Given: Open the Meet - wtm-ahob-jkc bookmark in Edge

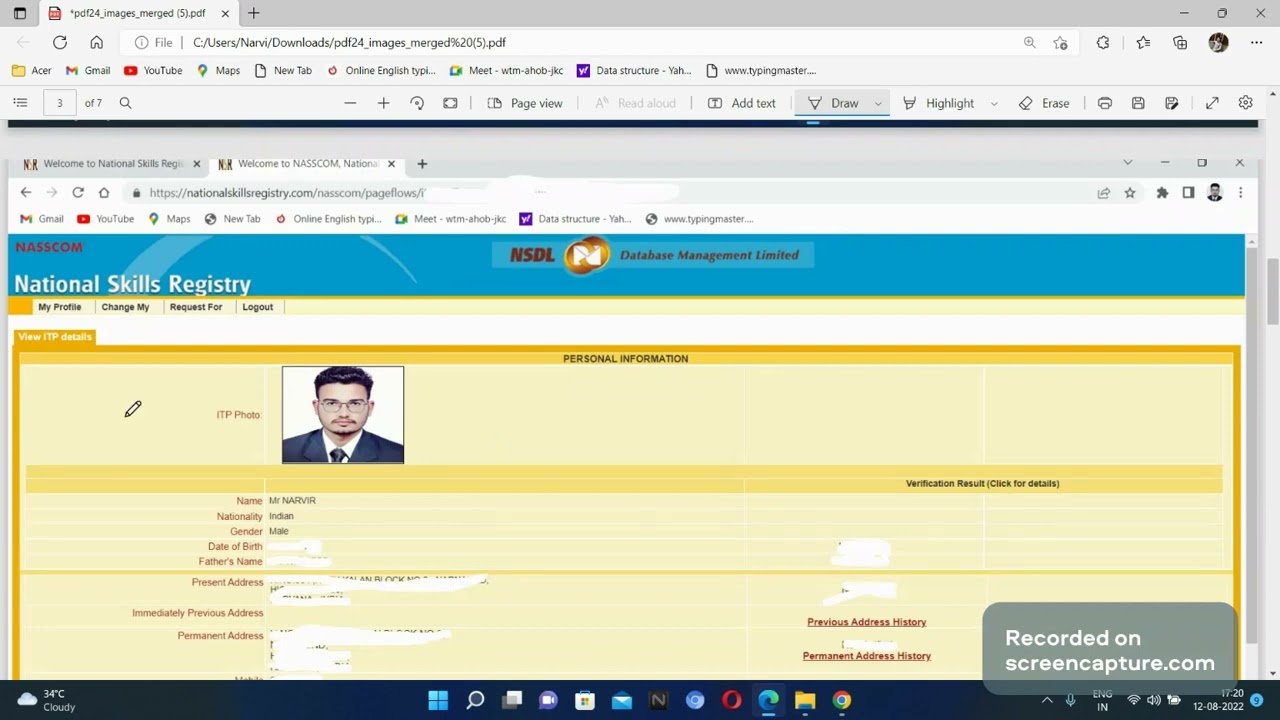Looking at the screenshot, I should click(x=506, y=71).
